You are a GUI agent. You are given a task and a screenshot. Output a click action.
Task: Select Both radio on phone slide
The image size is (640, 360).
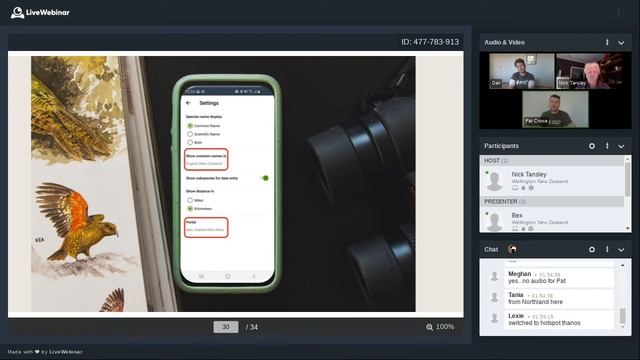pyautogui.click(x=190, y=142)
